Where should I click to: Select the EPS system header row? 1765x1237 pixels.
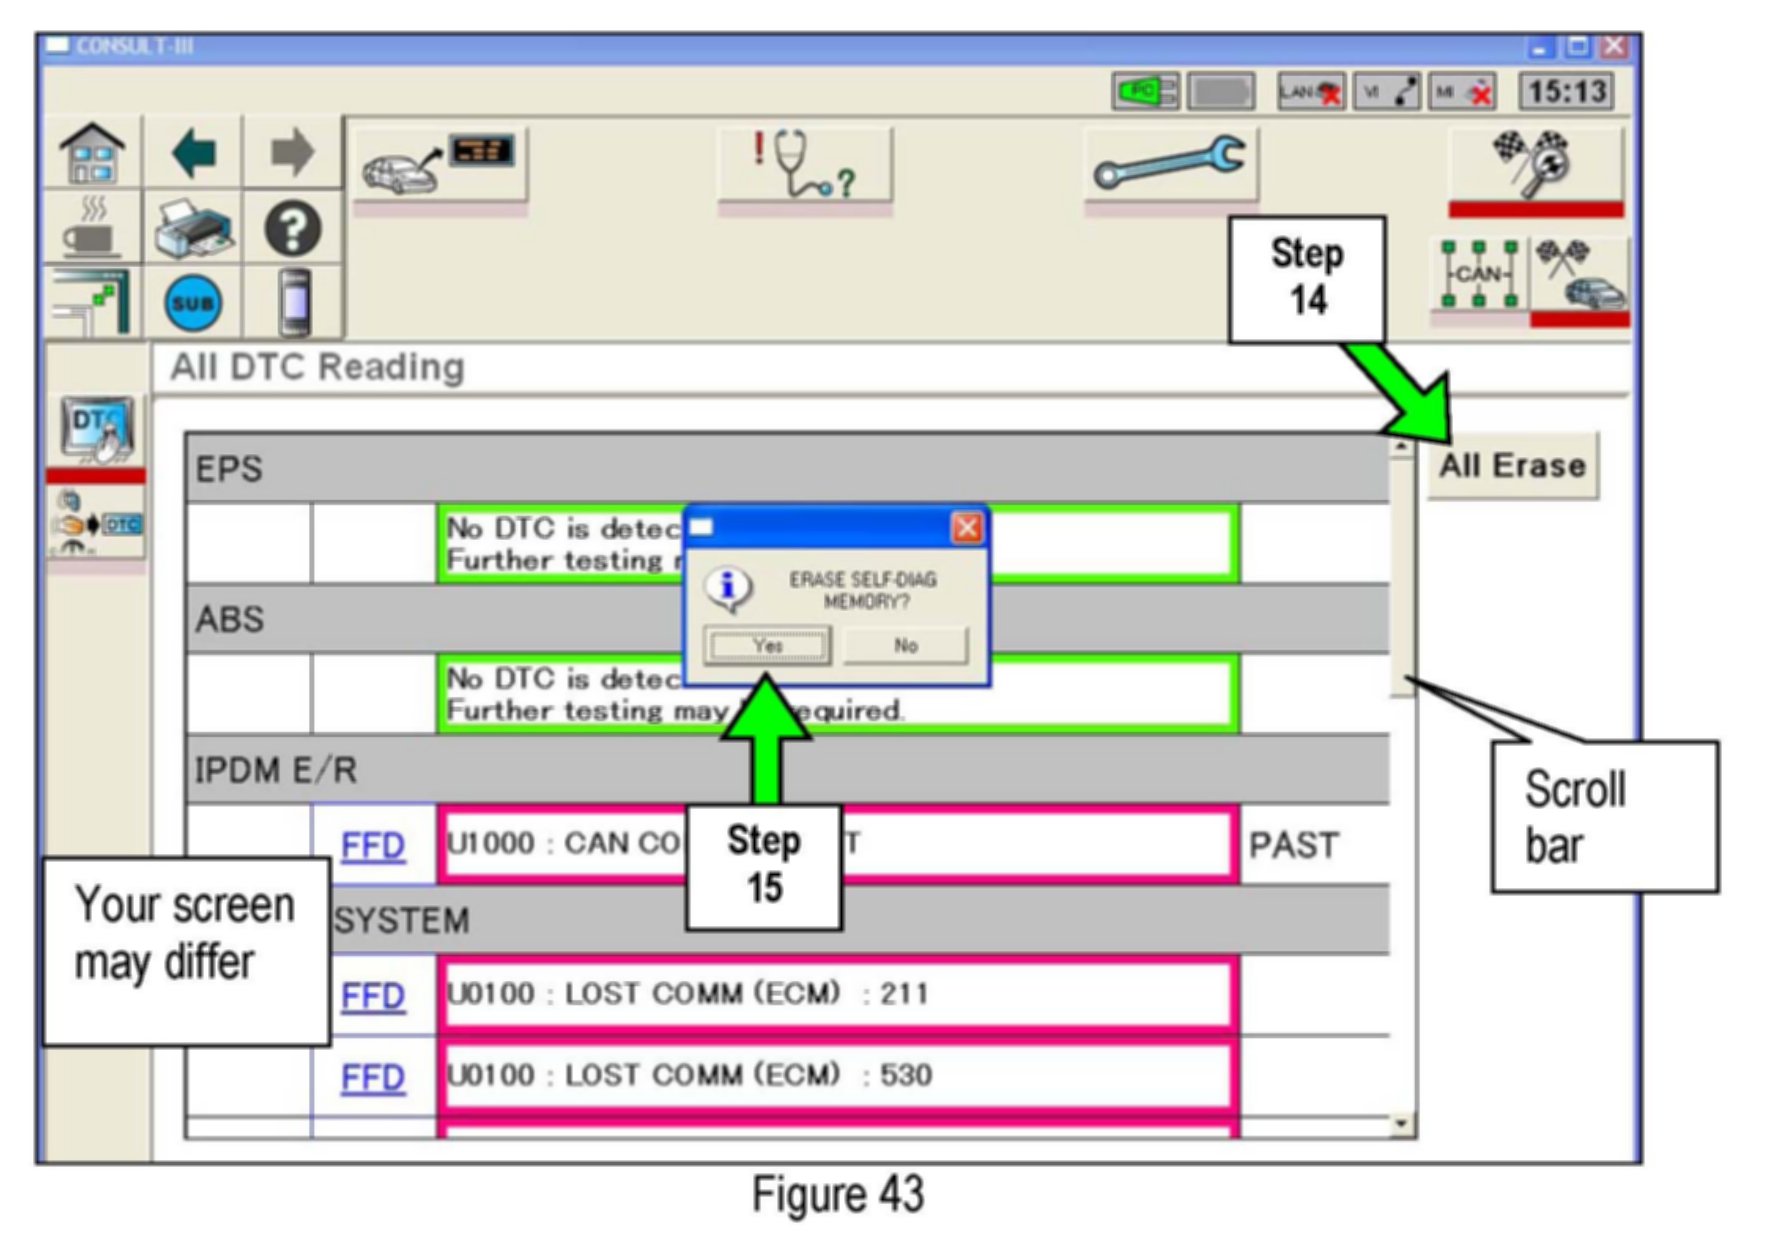787,468
